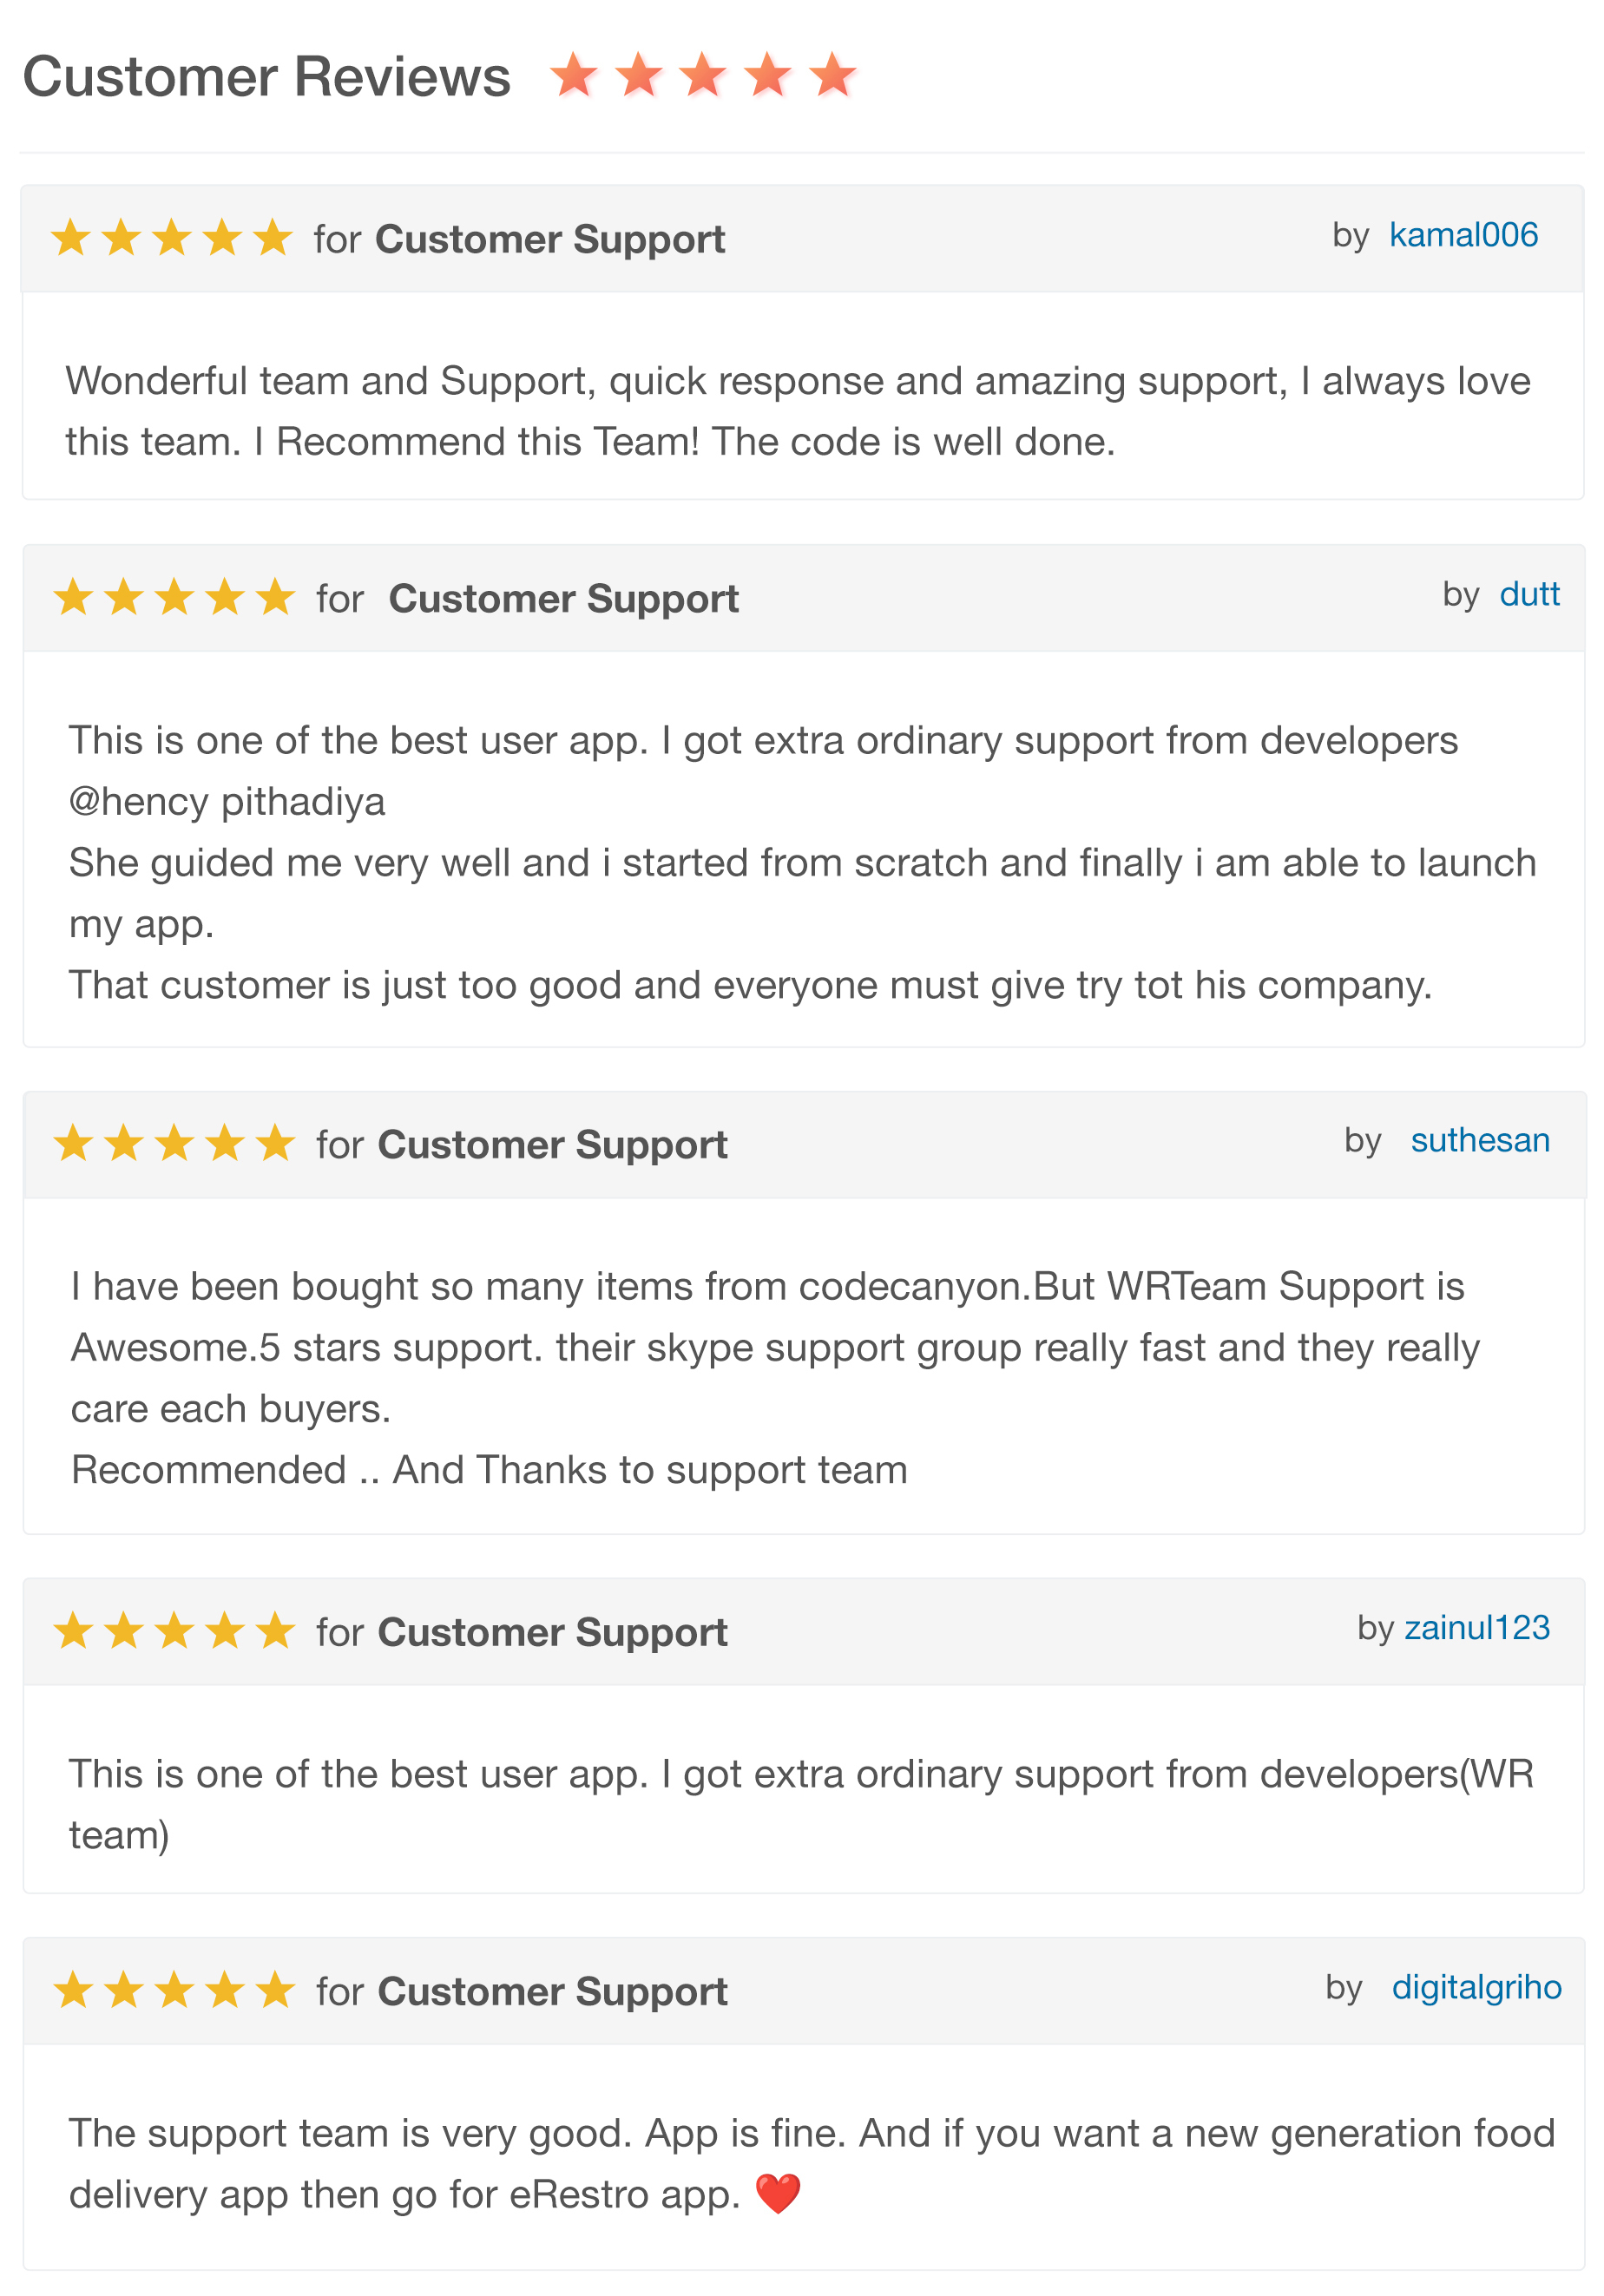Image resolution: width=1604 pixels, height=2296 pixels.
Task: Click Customer Support label in dutt's review
Action: (563, 598)
